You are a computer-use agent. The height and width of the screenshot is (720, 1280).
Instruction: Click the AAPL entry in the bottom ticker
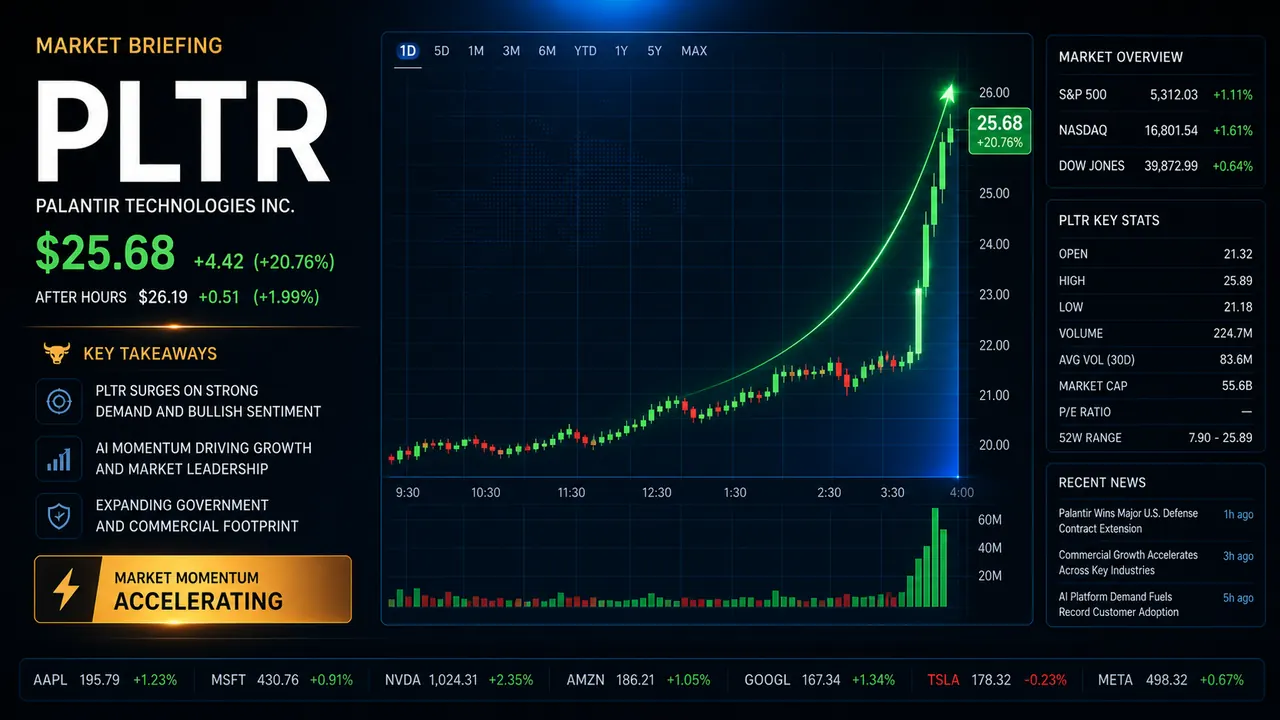pos(105,680)
